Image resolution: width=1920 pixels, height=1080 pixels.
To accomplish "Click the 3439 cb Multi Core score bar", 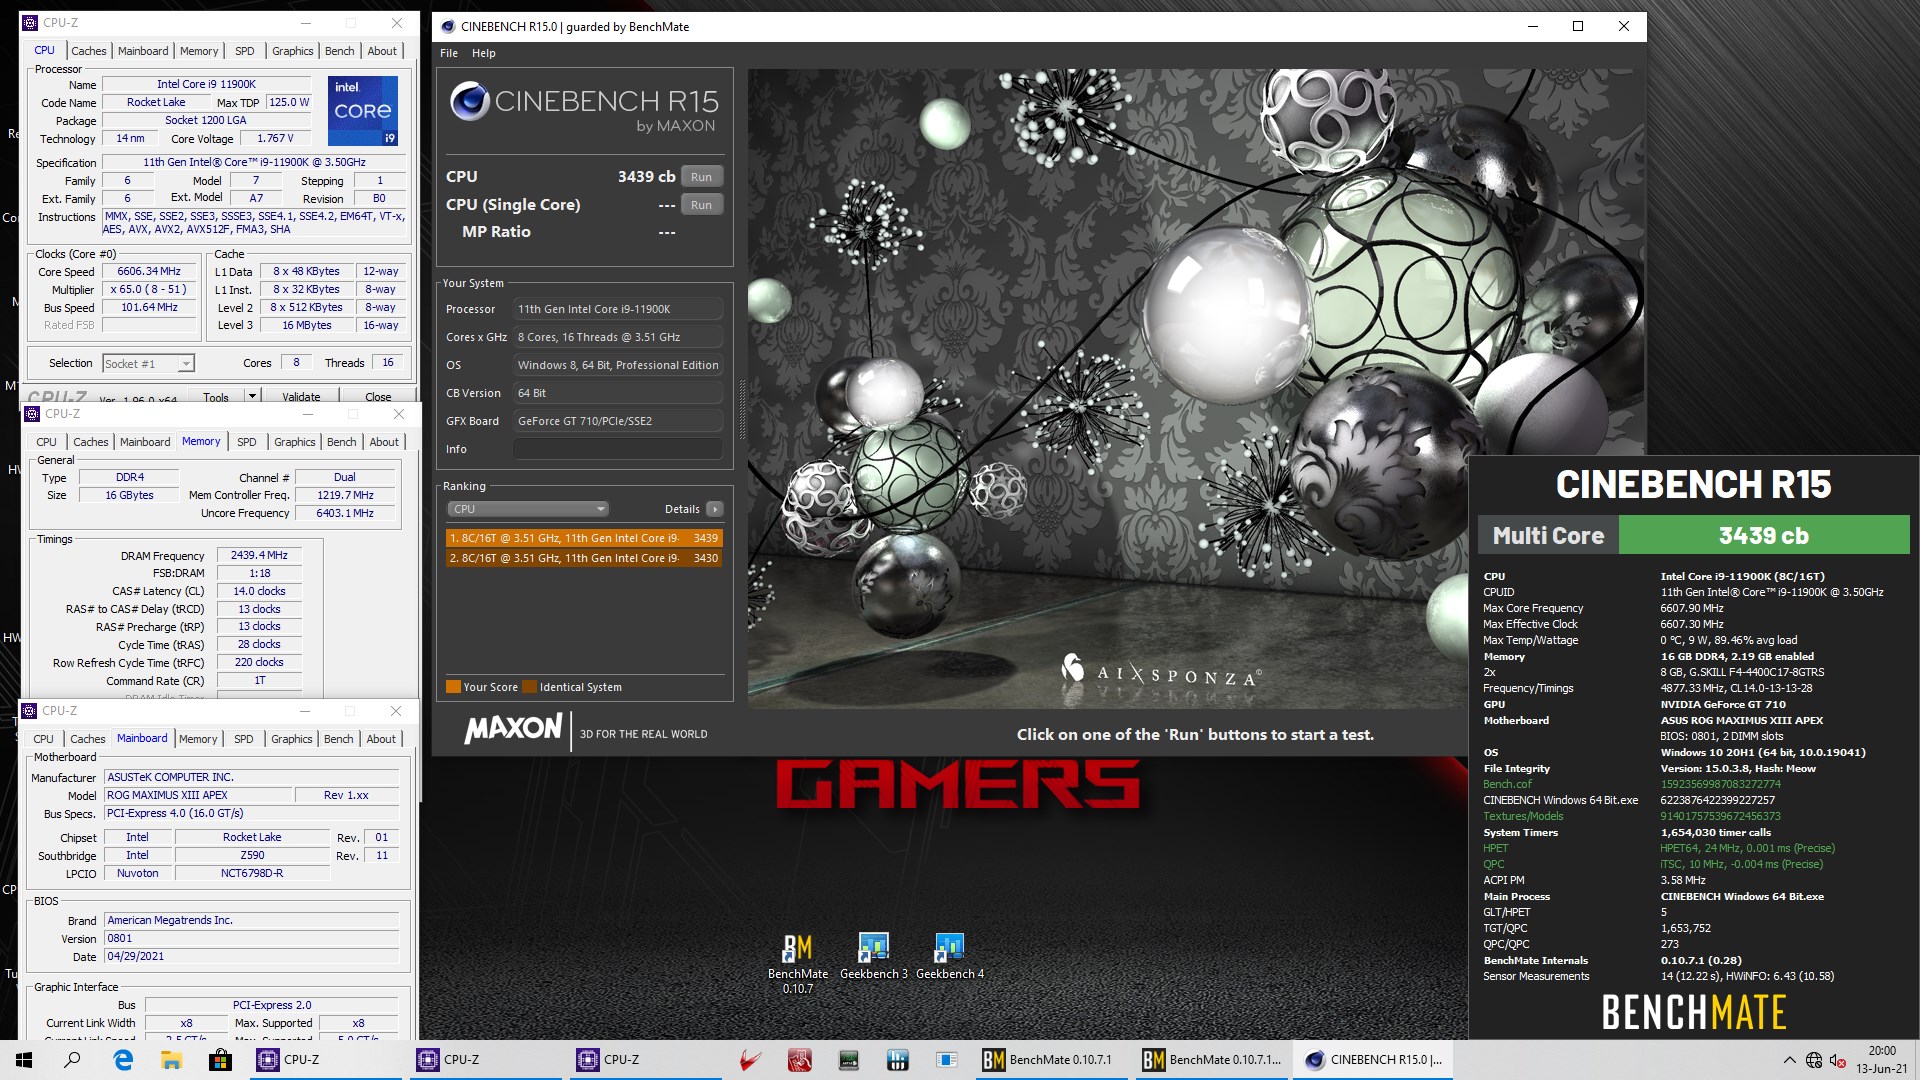I will click(1764, 535).
